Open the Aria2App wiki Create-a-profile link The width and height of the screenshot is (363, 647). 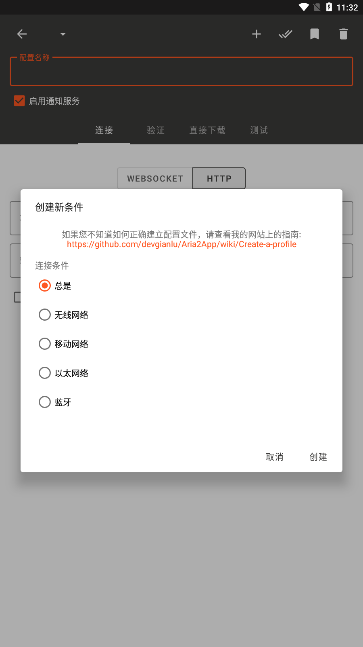point(182,244)
